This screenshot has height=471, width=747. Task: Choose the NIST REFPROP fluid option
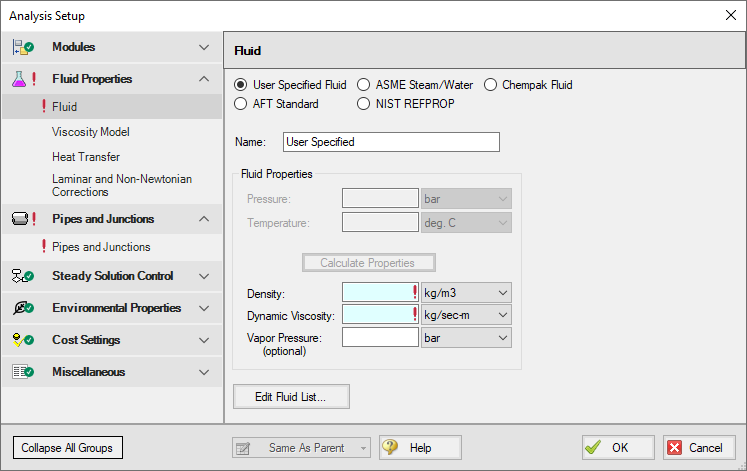click(364, 103)
